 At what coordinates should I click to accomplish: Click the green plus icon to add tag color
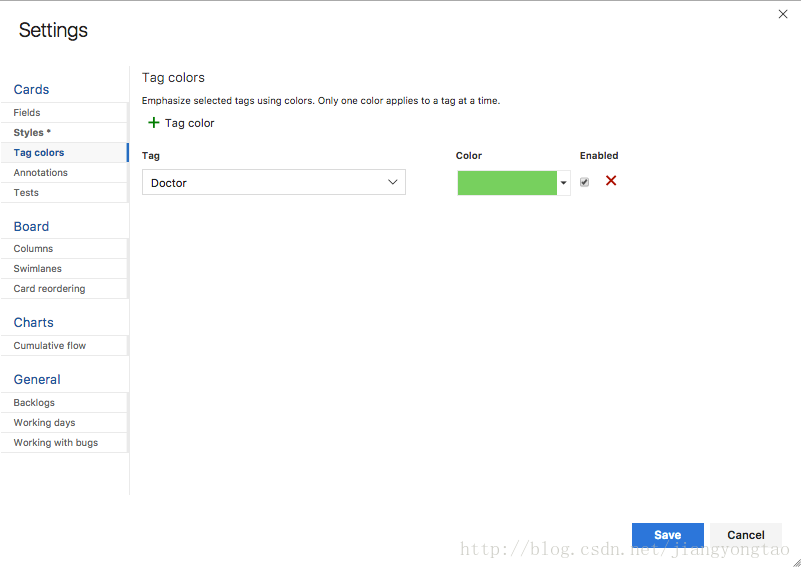click(x=153, y=123)
